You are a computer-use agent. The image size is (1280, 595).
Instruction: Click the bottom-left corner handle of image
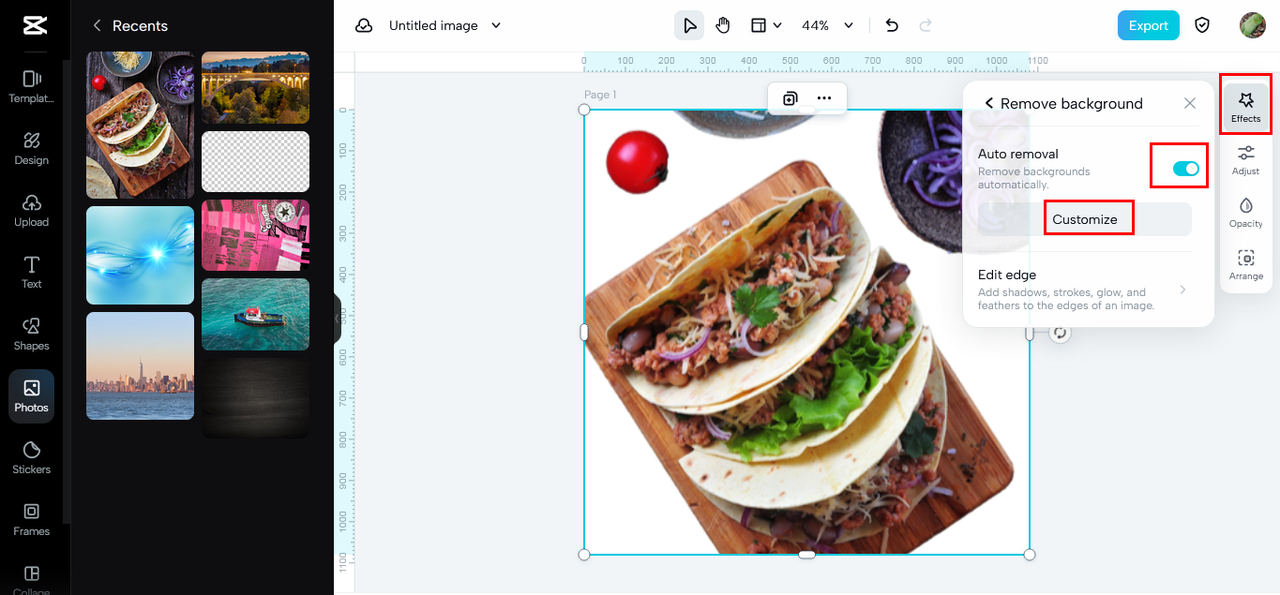click(x=584, y=554)
